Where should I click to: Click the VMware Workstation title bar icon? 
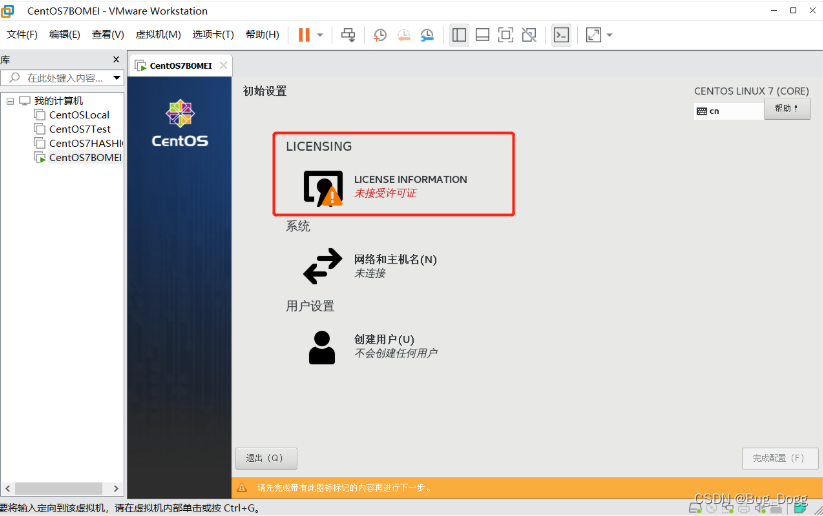pyautogui.click(x=7, y=10)
